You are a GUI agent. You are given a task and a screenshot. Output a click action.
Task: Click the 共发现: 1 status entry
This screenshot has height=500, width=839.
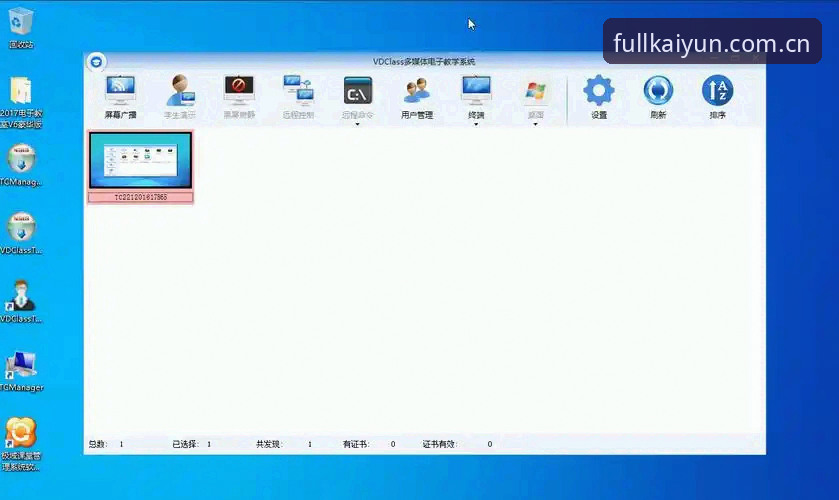pyautogui.click(x=284, y=444)
